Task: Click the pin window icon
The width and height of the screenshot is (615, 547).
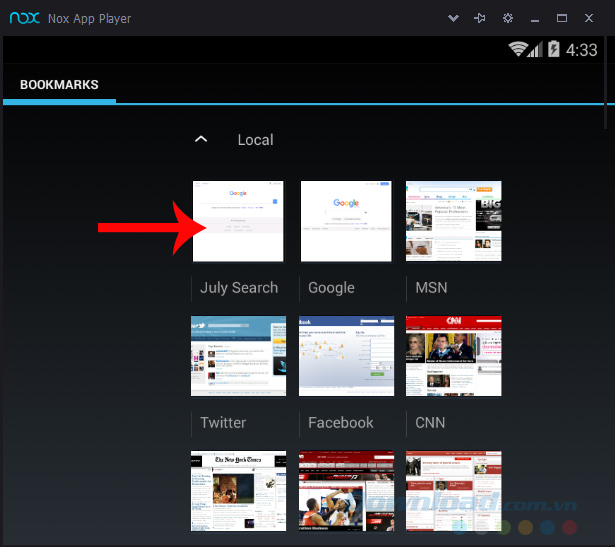Action: tap(481, 18)
